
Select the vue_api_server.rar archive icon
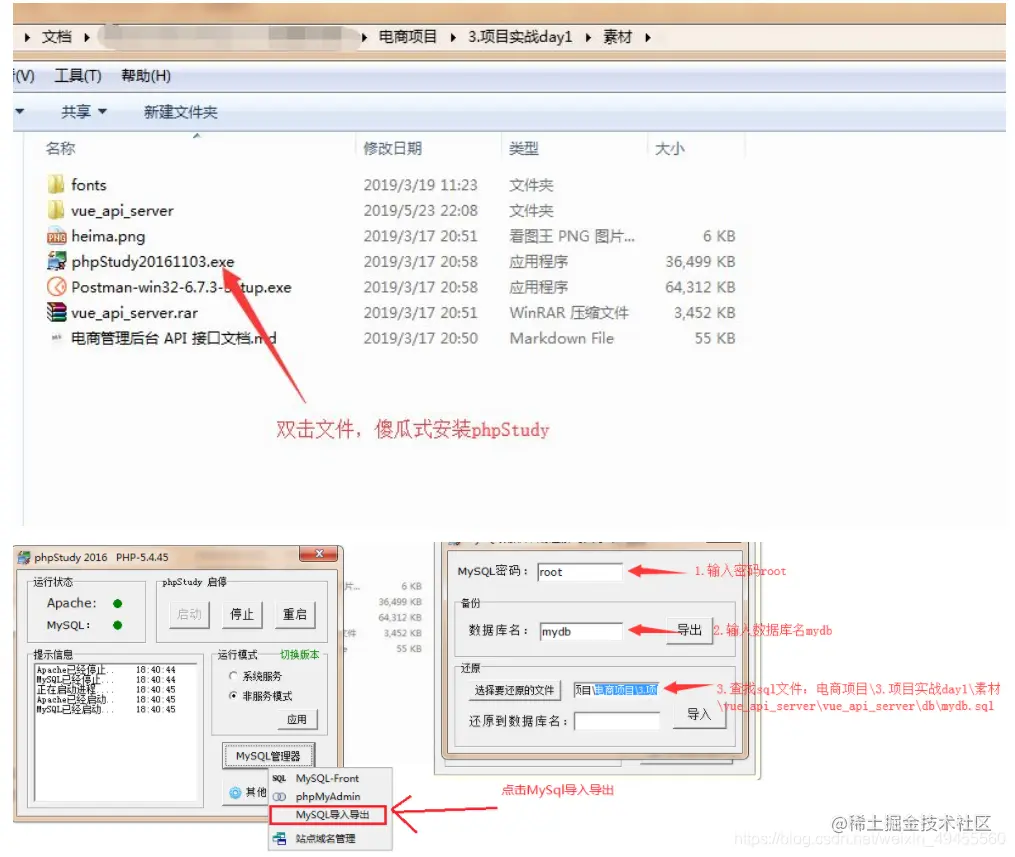click(x=56, y=313)
